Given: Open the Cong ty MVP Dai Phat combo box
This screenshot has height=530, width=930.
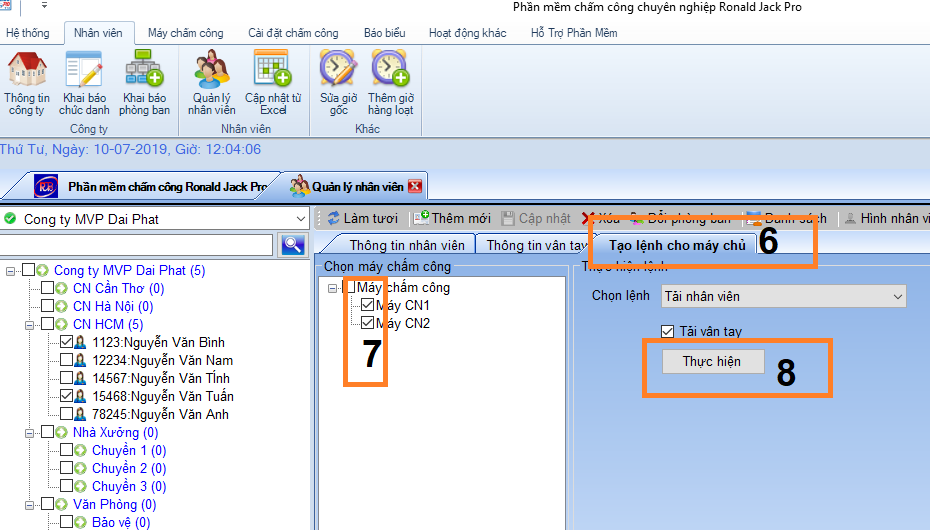Looking at the screenshot, I should [x=155, y=219].
